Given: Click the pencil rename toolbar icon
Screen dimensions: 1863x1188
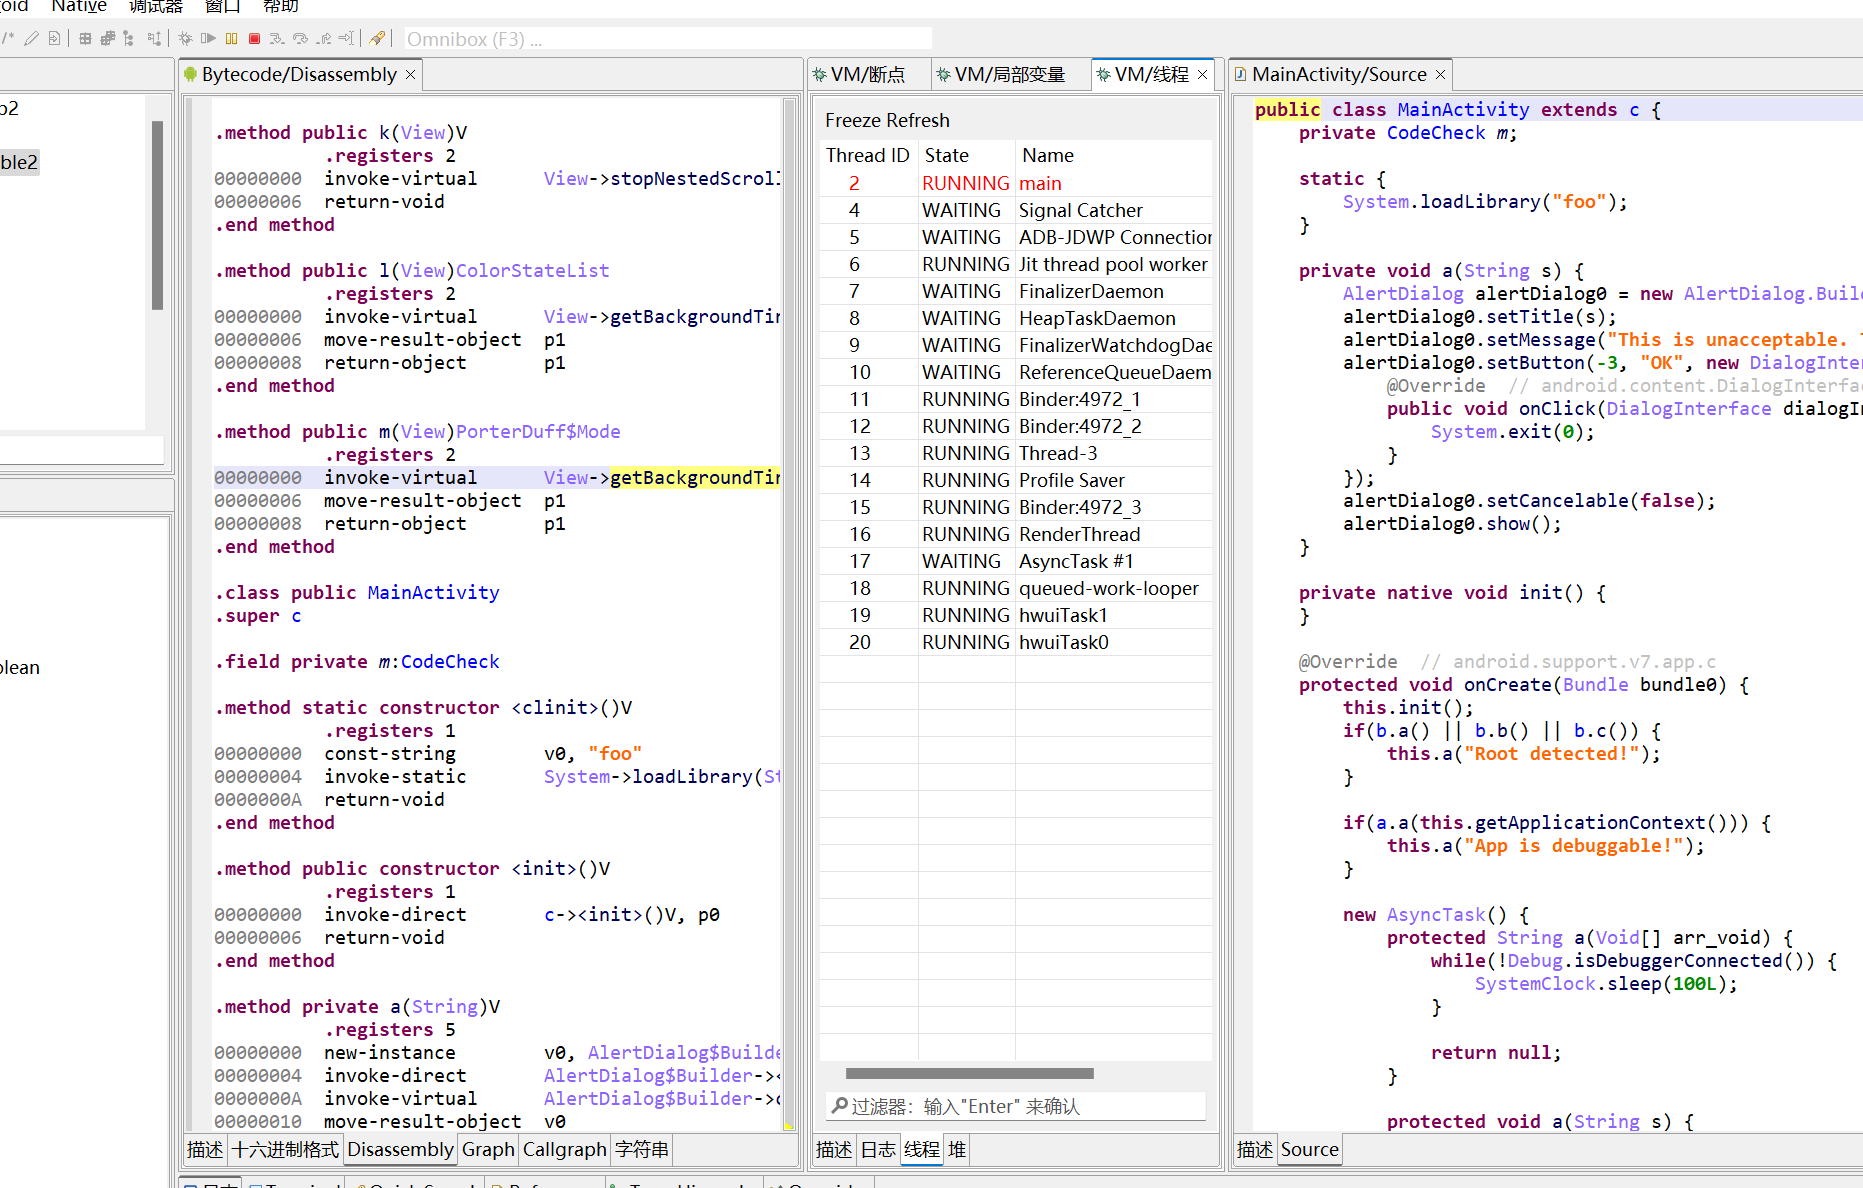Looking at the screenshot, I should tap(32, 39).
